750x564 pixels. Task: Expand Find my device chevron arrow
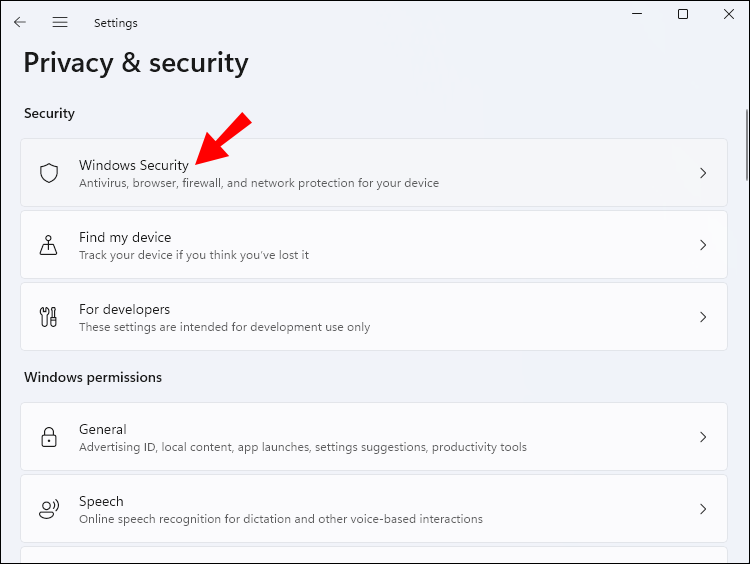click(x=703, y=245)
